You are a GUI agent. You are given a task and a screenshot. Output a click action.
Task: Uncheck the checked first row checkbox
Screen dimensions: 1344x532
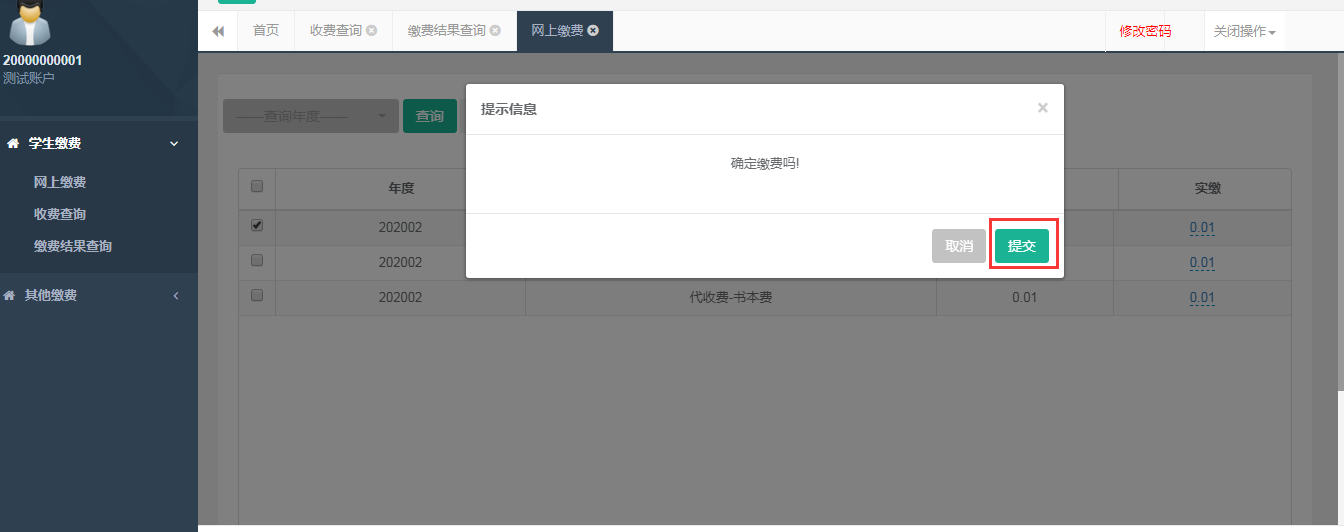257,226
